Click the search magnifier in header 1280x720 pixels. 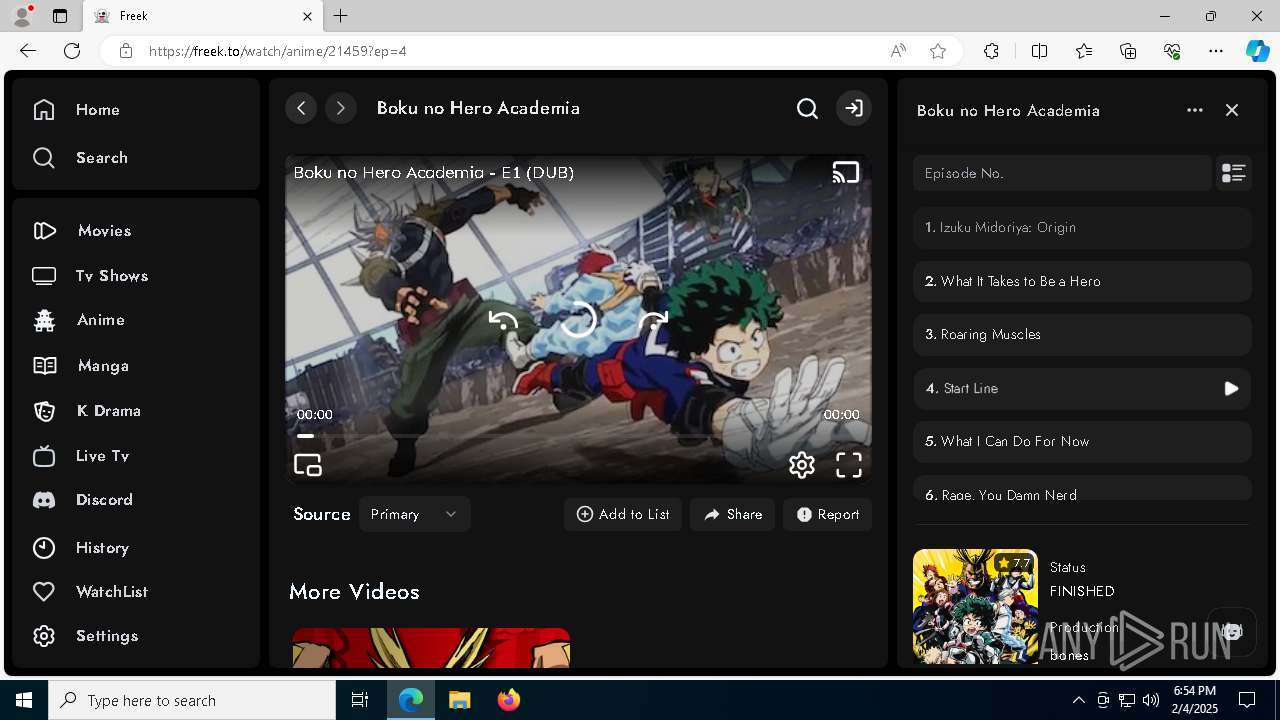tap(807, 108)
